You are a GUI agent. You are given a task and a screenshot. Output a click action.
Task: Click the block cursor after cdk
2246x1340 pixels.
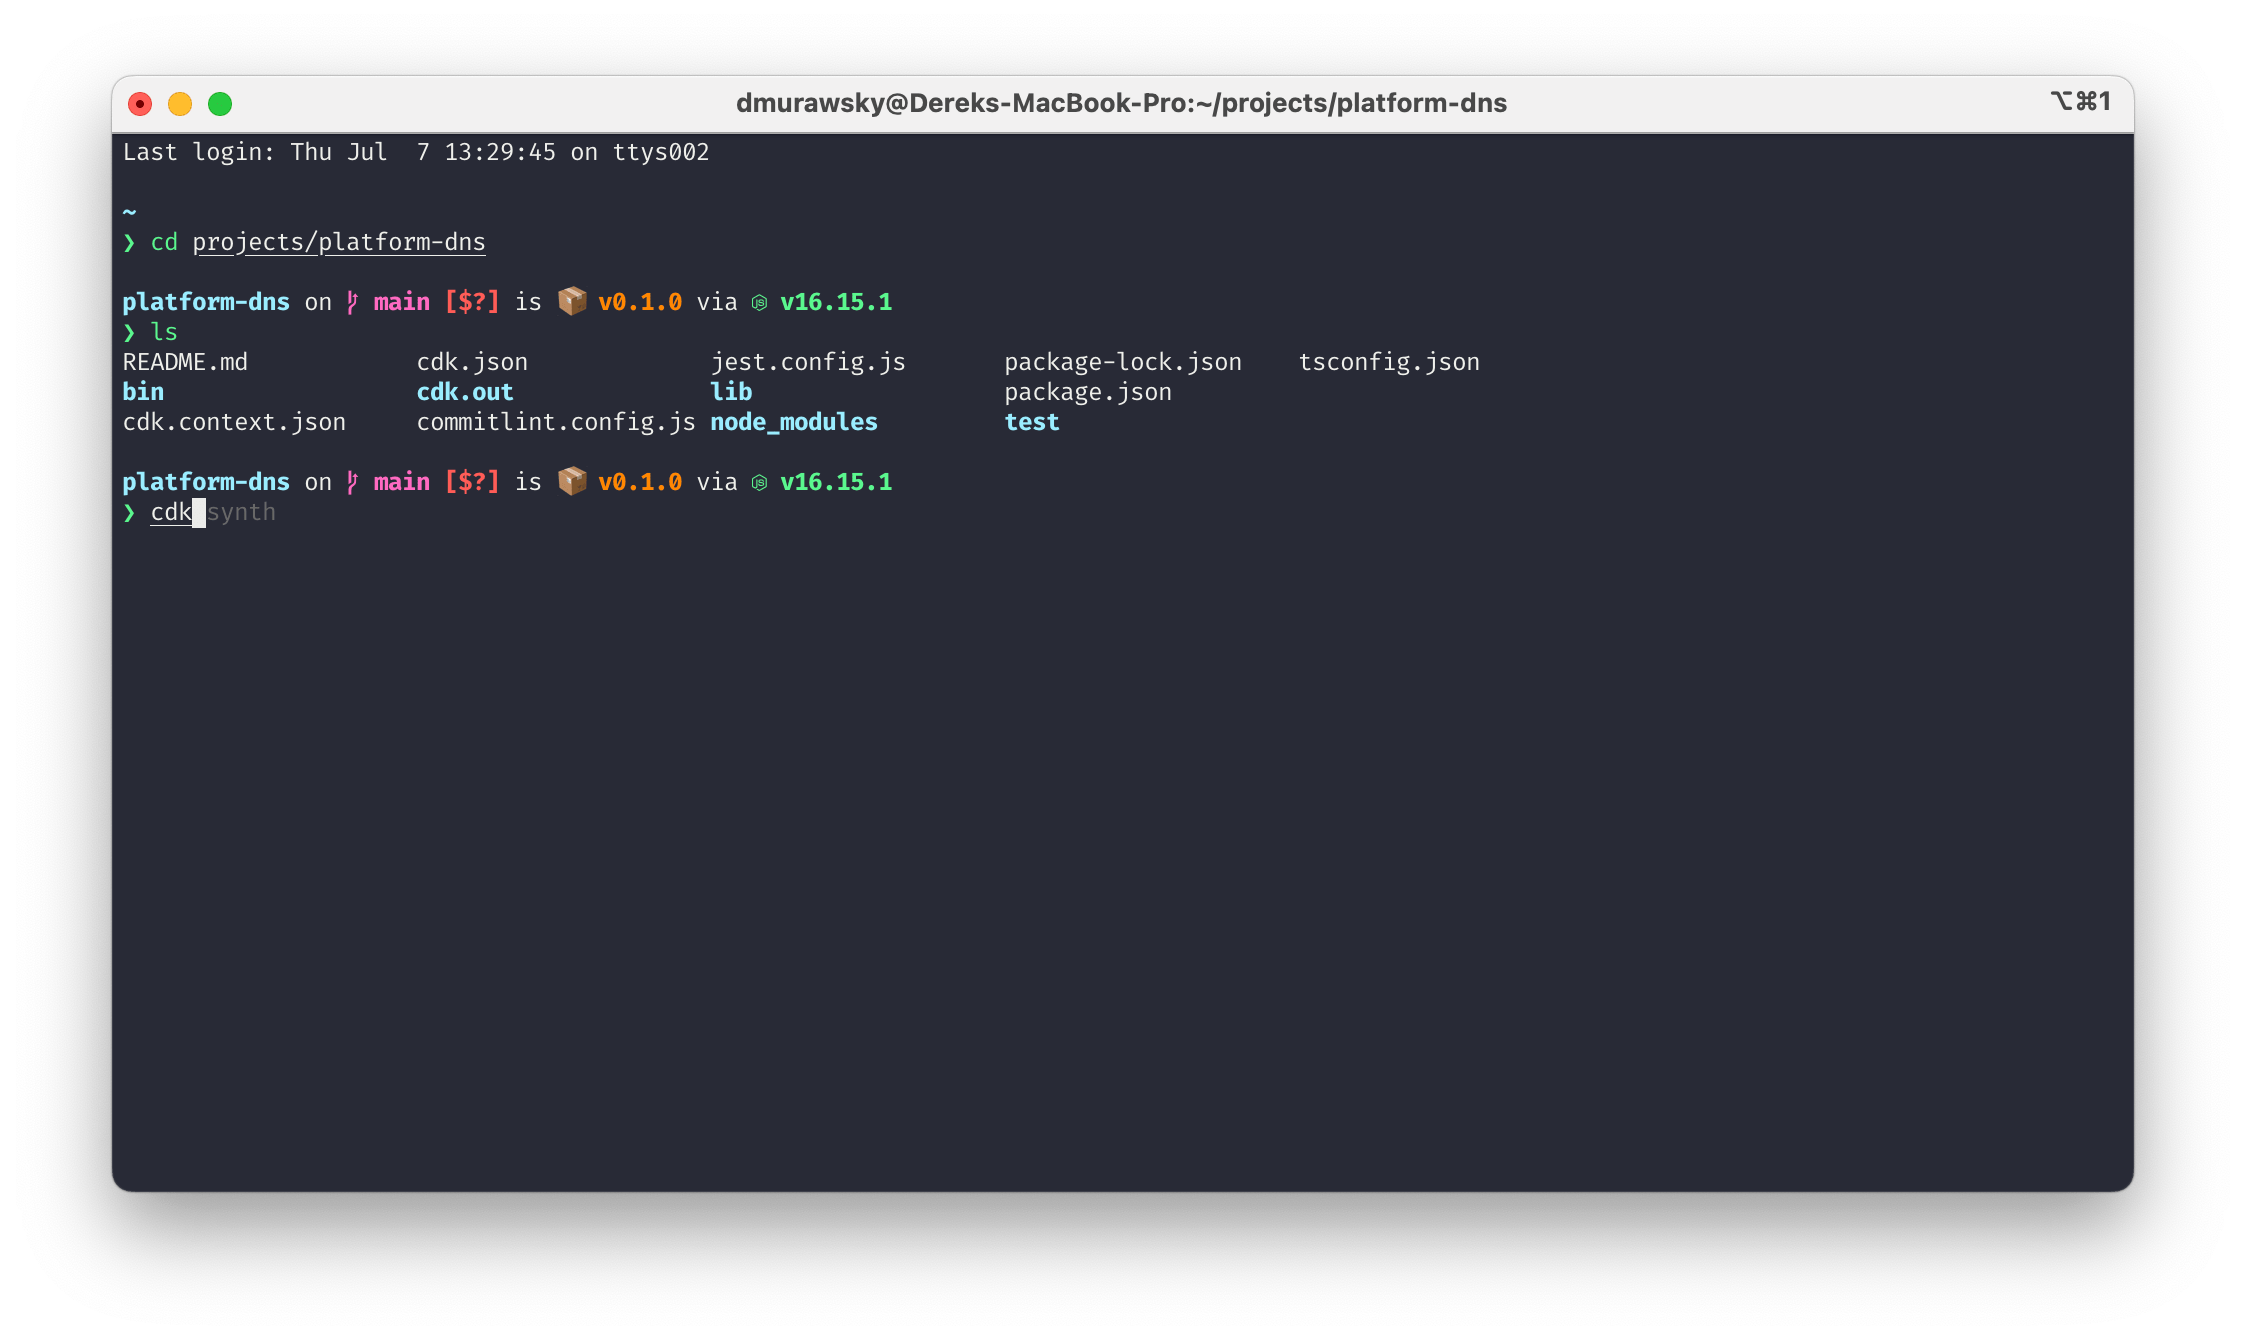pos(198,512)
